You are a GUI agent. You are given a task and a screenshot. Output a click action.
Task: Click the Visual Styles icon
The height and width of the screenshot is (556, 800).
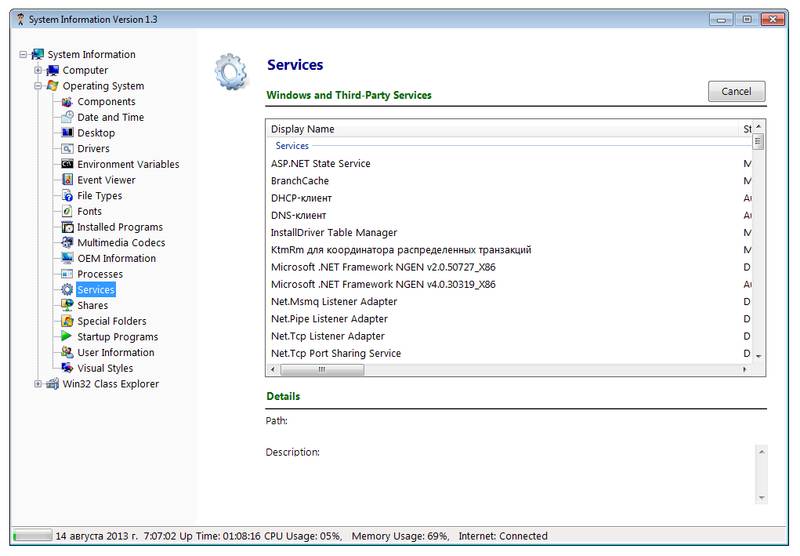pyautogui.click(x=67, y=368)
